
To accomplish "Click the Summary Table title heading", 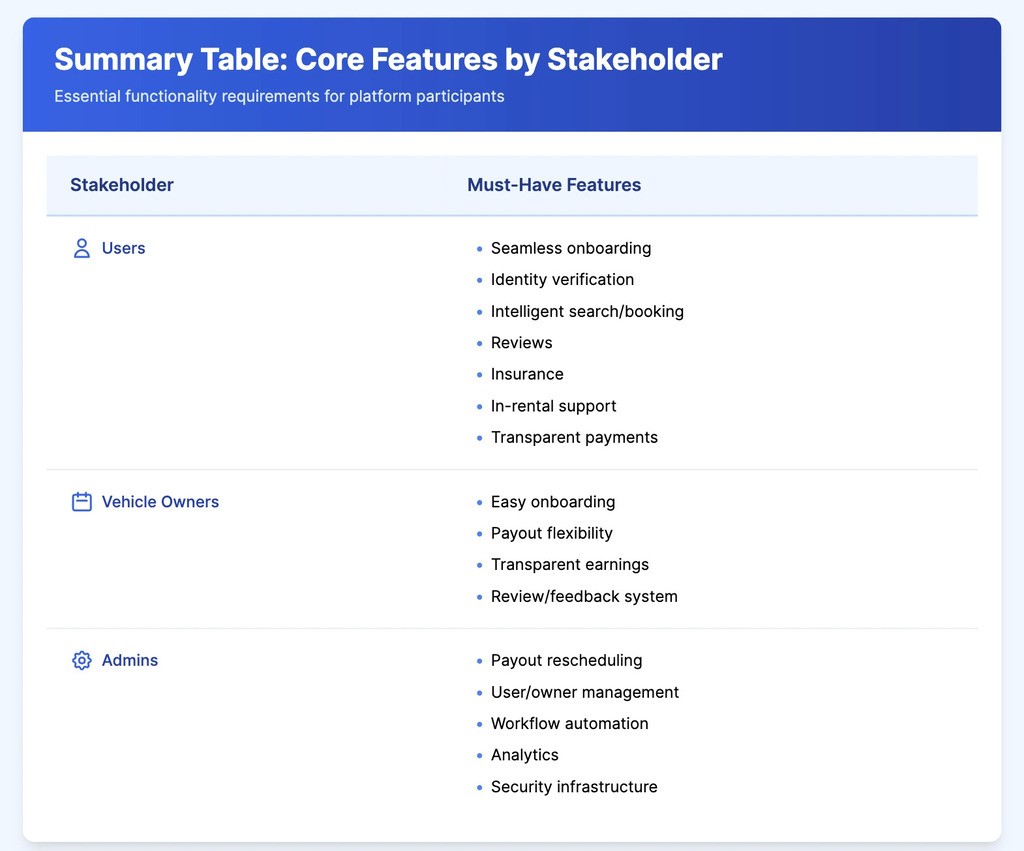I will 388,59.
